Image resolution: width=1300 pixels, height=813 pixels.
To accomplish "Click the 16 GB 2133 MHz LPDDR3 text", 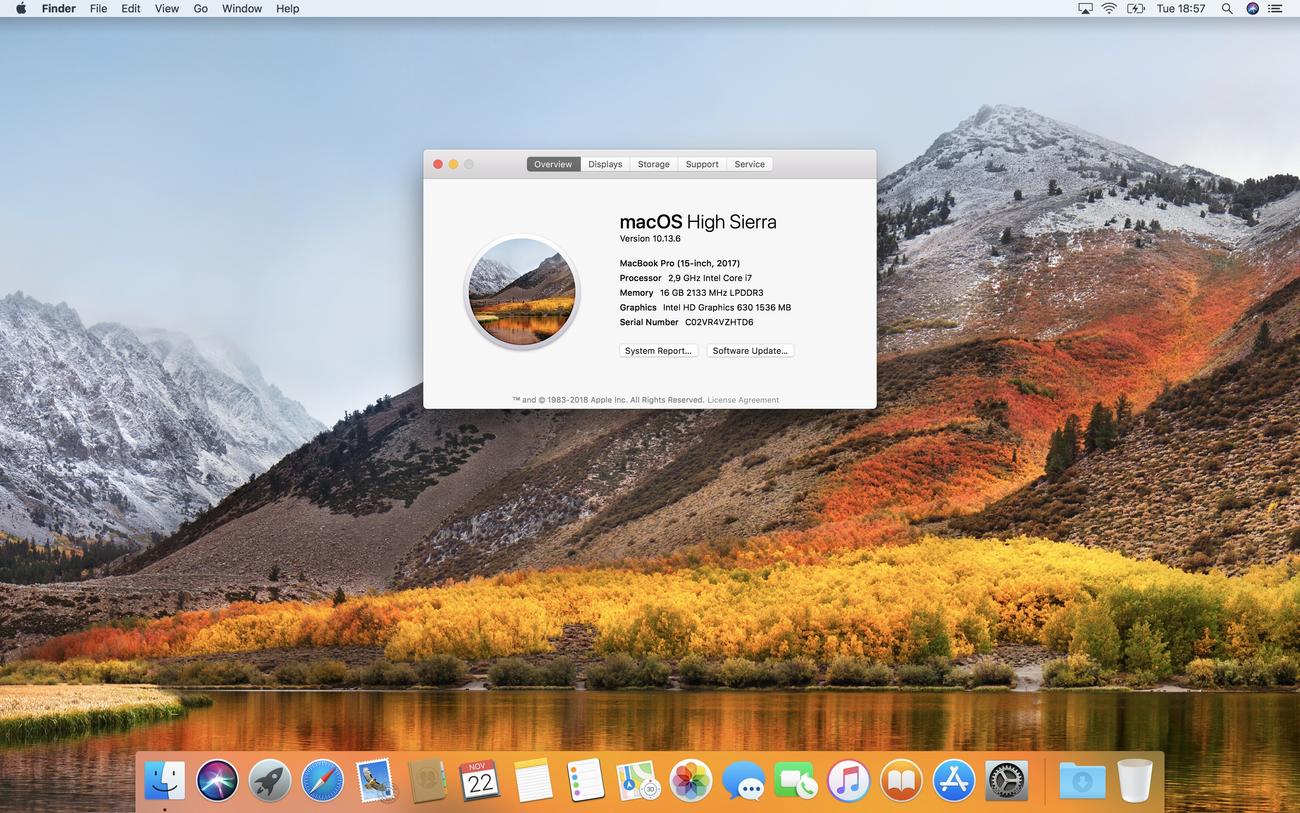I will (x=711, y=293).
